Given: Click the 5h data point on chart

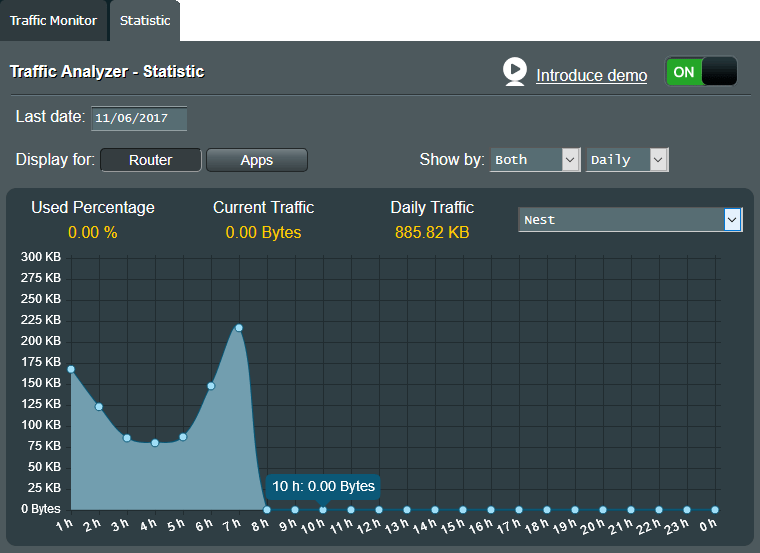Looking at the screenshot, I should [183, 437].
